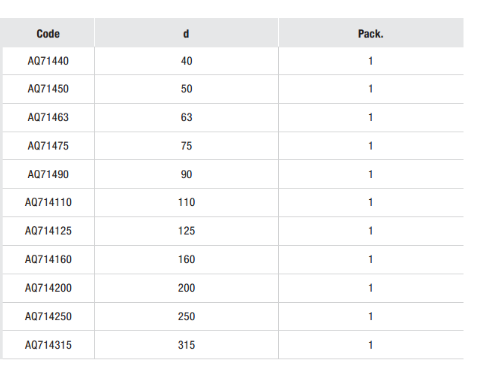
Task: Click the Code column header
Action: 48,34
